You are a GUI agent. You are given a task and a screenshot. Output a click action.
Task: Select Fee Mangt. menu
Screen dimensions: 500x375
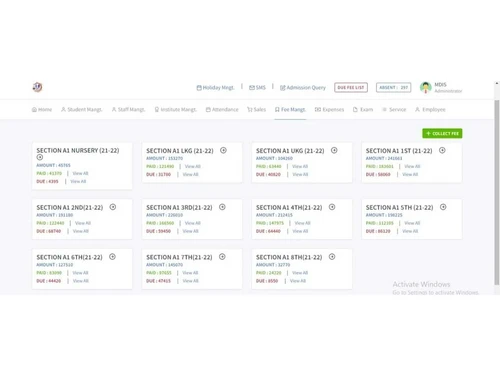(290, 109)
